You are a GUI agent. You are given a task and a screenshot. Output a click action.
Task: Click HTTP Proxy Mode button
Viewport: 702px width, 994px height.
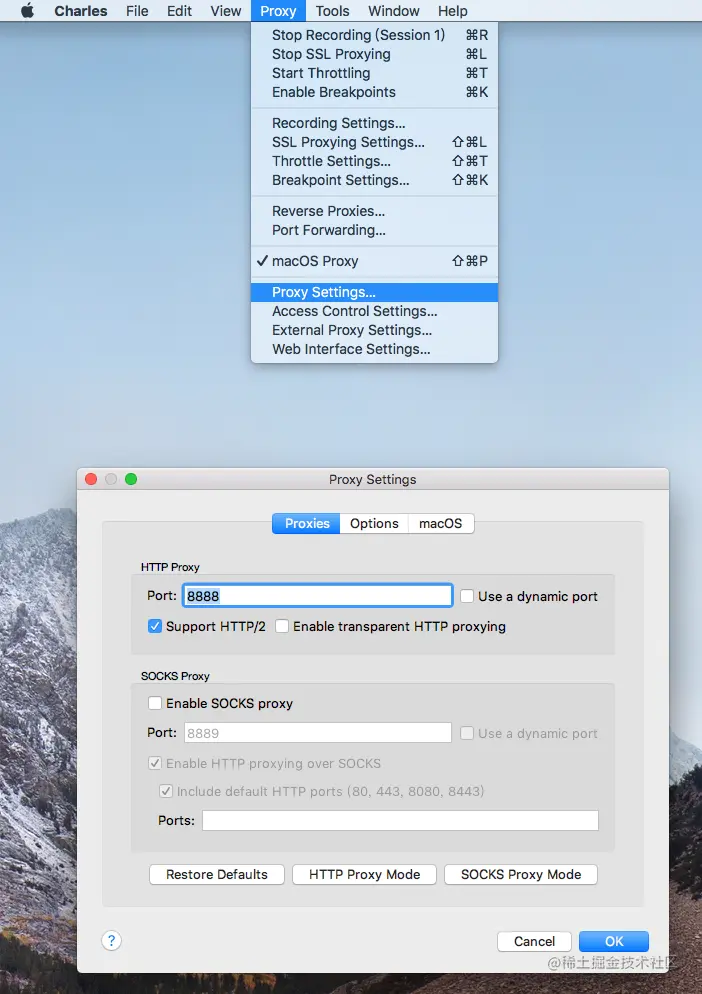point(365,874)
